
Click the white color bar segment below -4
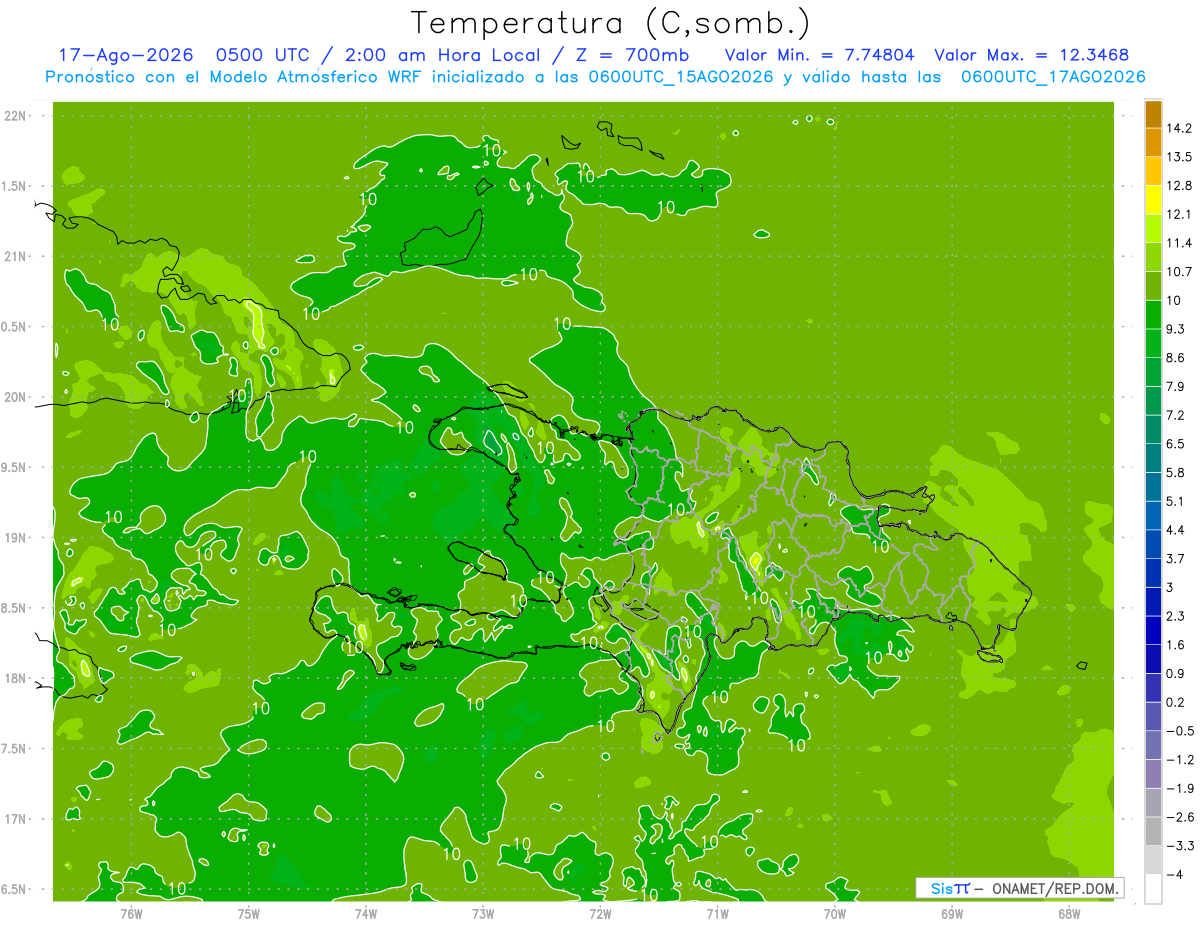click(1153, 889)
